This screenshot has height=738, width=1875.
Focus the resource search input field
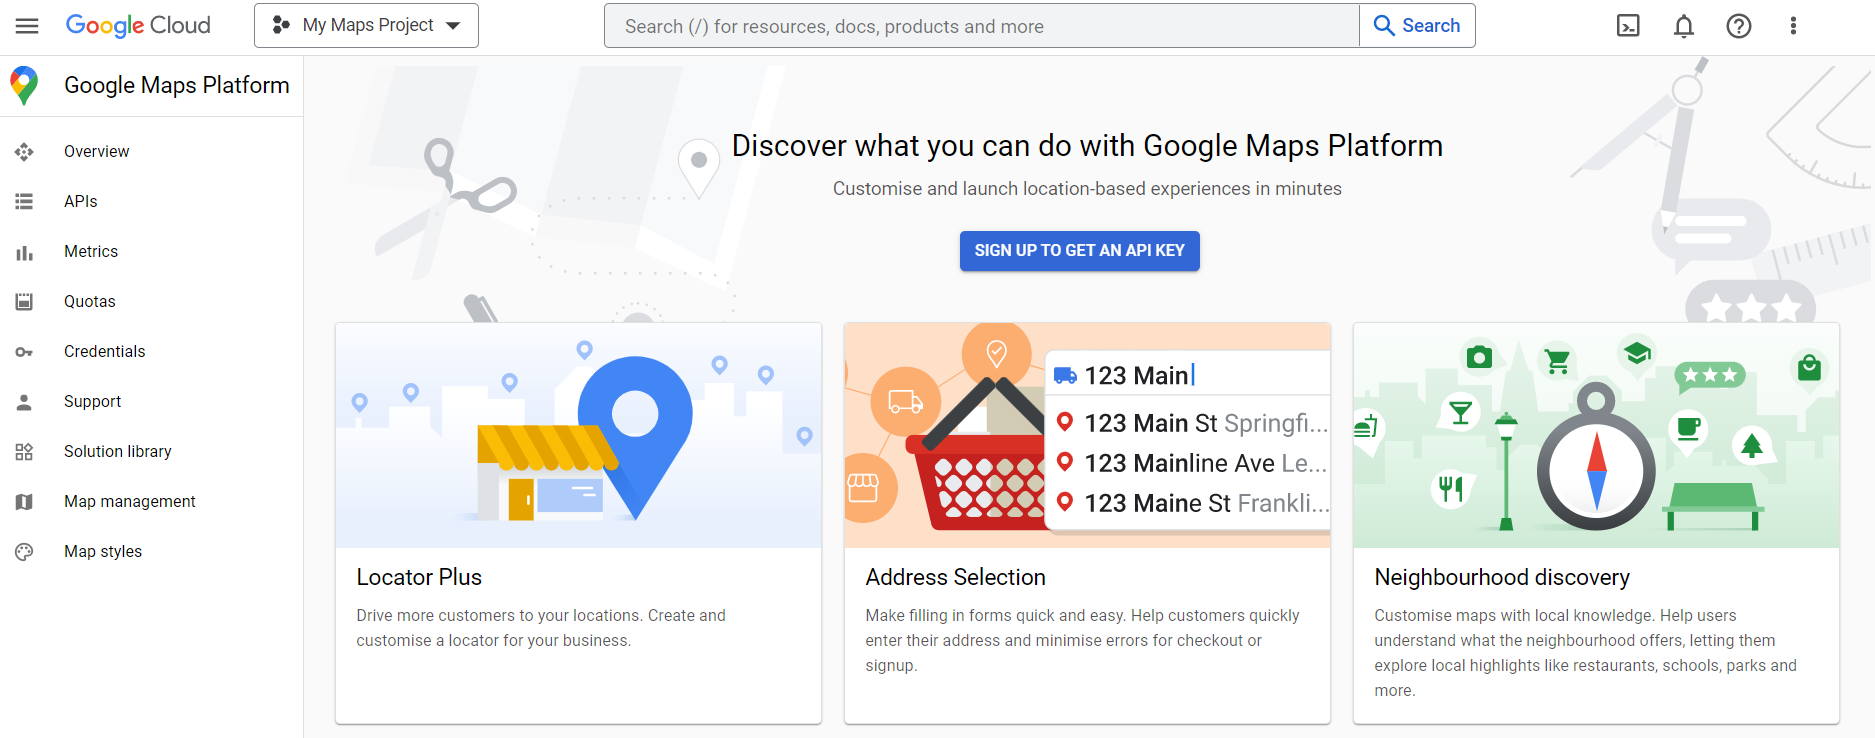(x=982, y=26)
